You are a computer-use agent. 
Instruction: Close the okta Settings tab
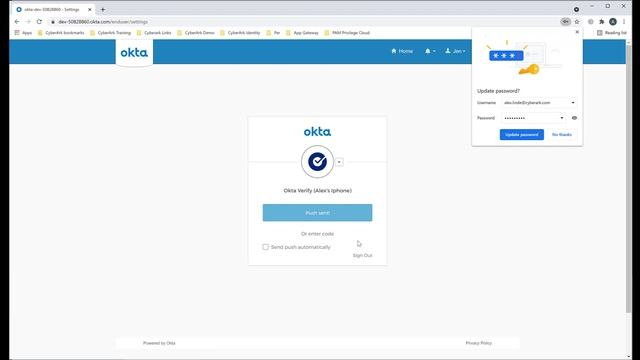pyautogui.click(x=90, y=9)
